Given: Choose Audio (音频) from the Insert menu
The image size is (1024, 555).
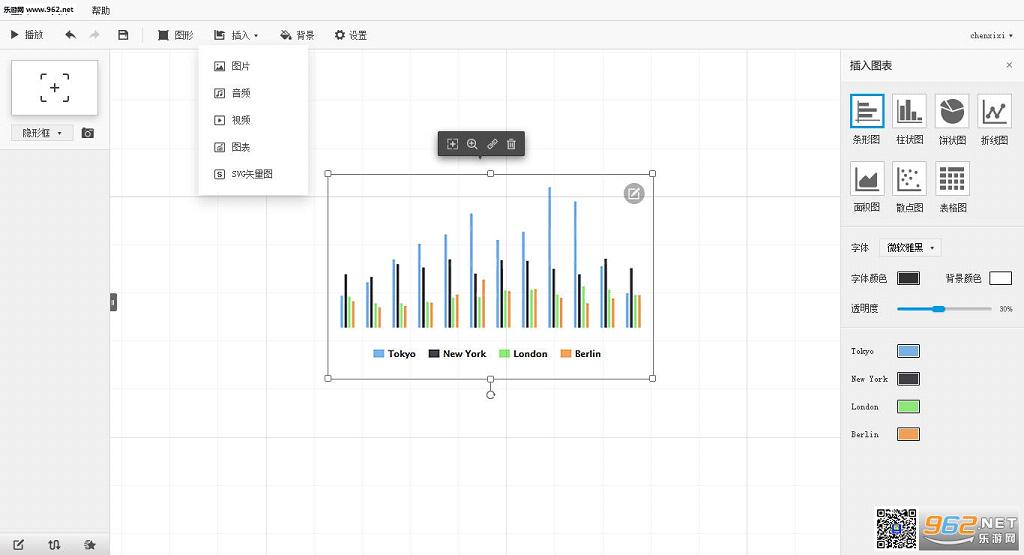Looking at the screenshot, I should point(253,93).
